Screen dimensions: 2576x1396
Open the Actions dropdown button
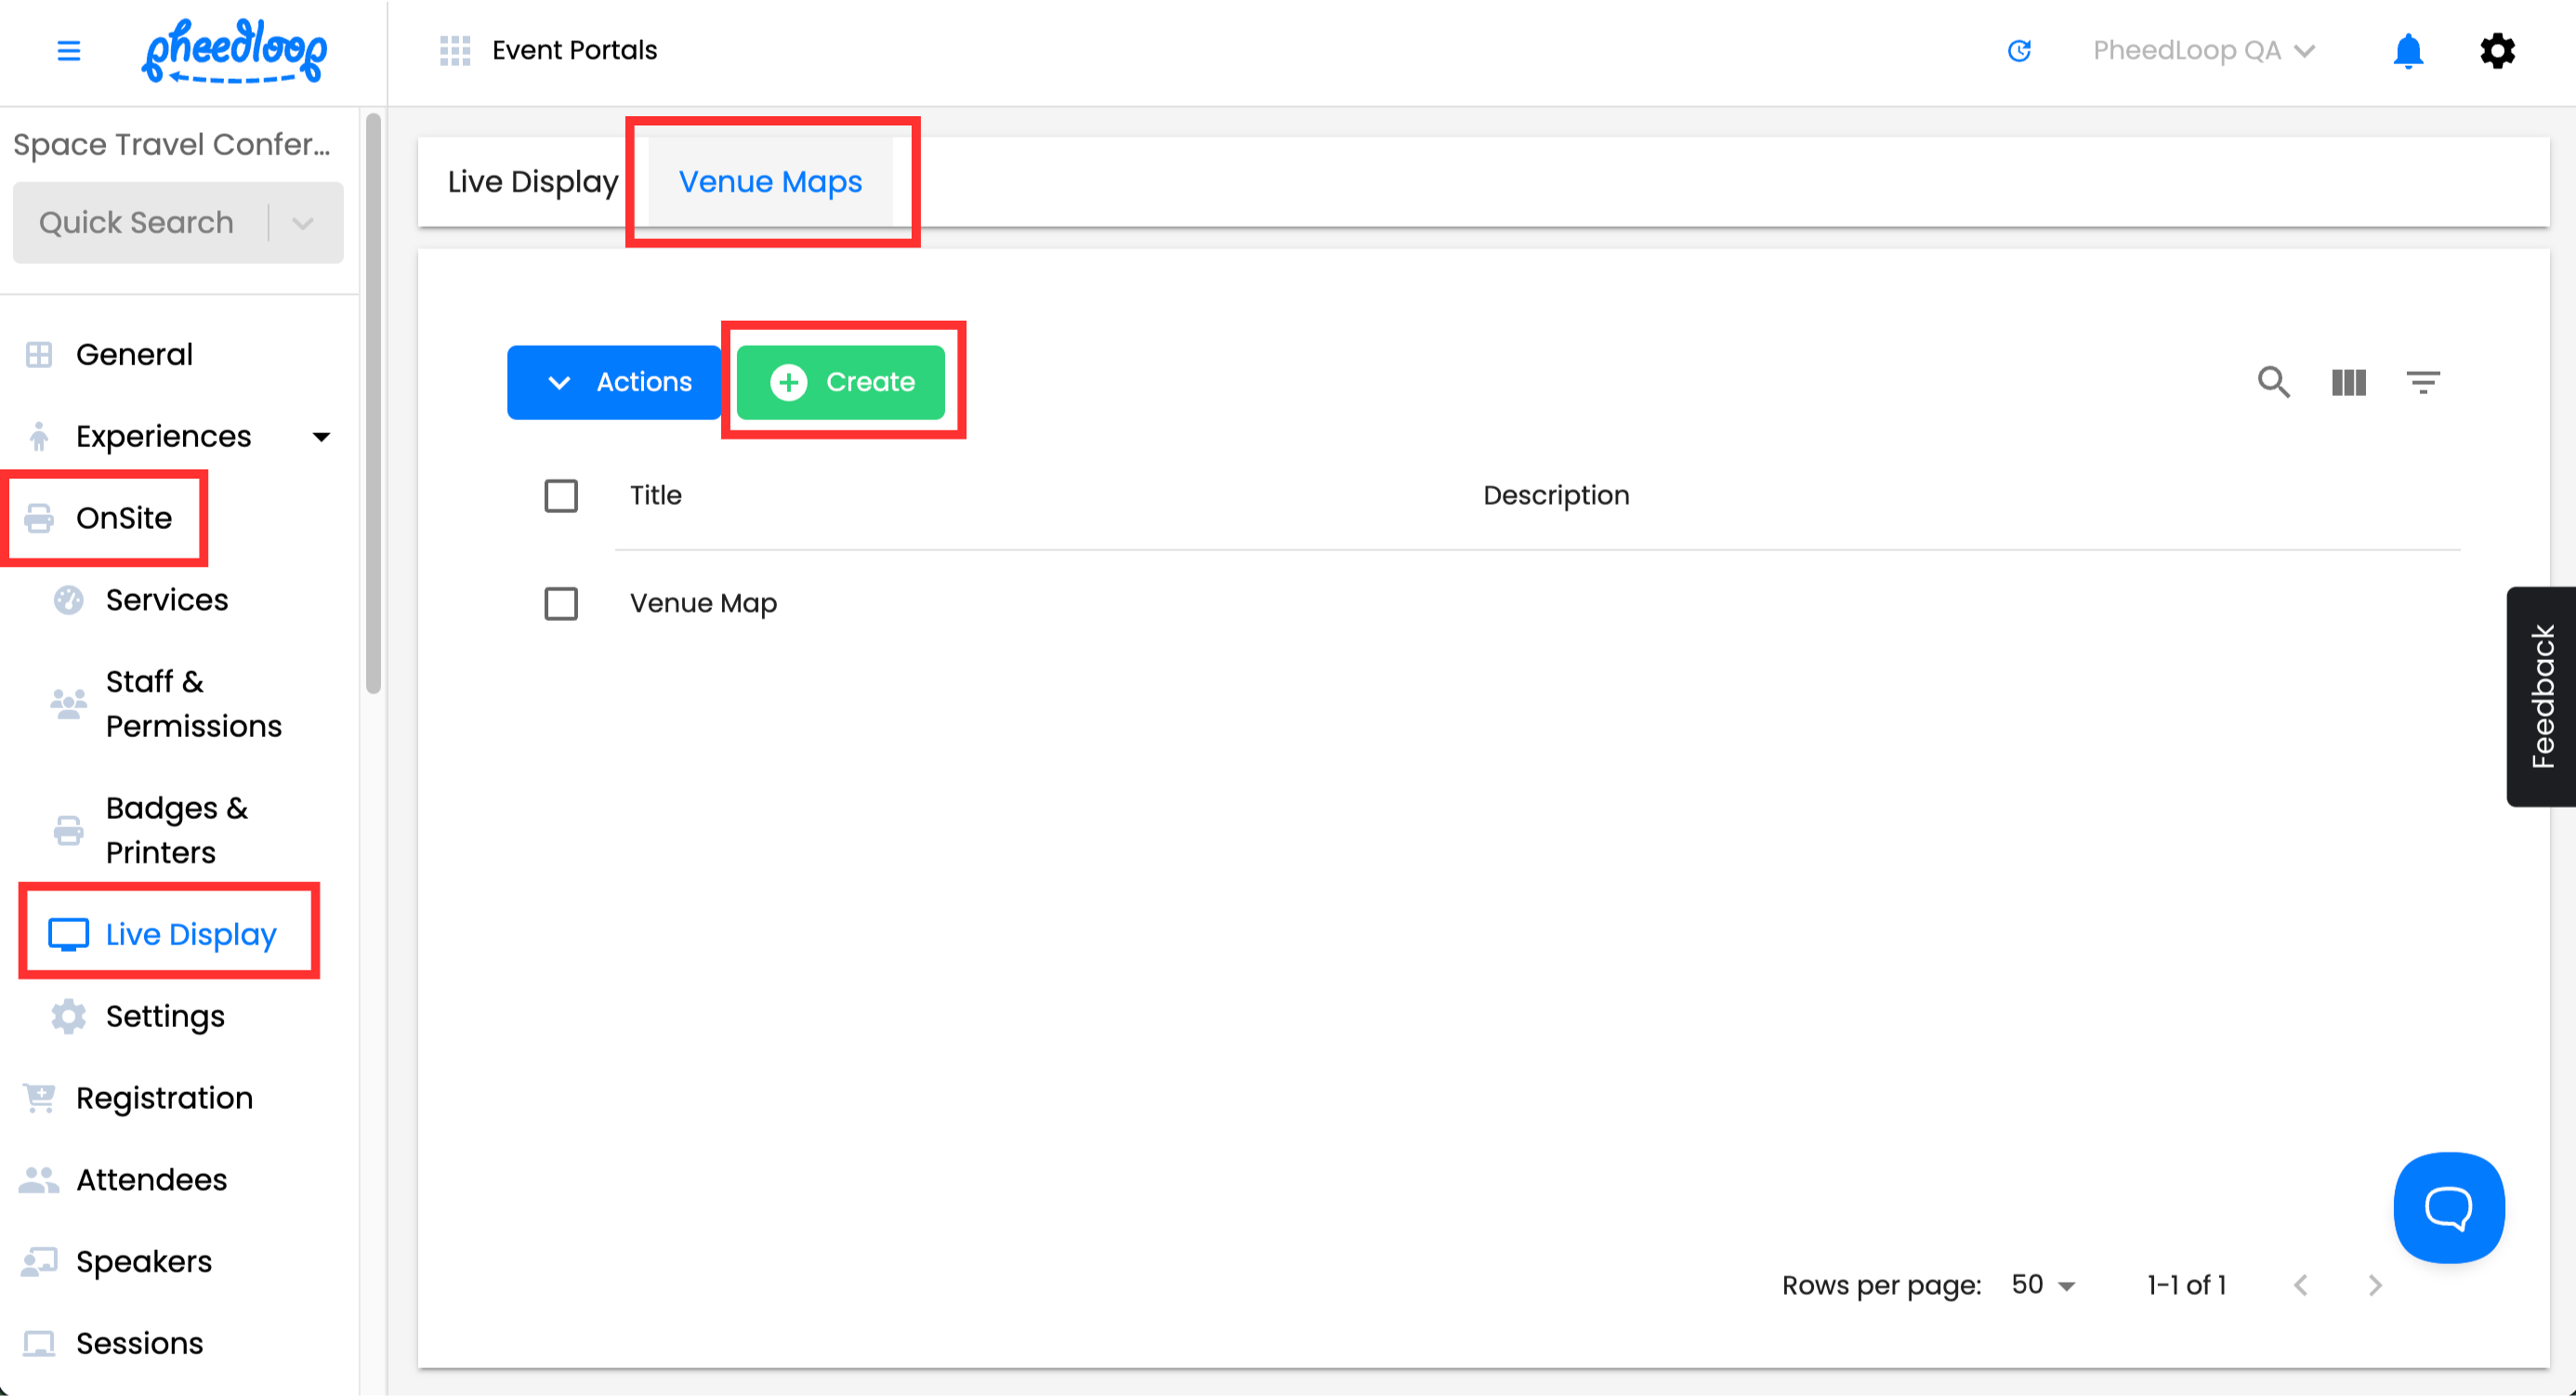coord(614,382)
